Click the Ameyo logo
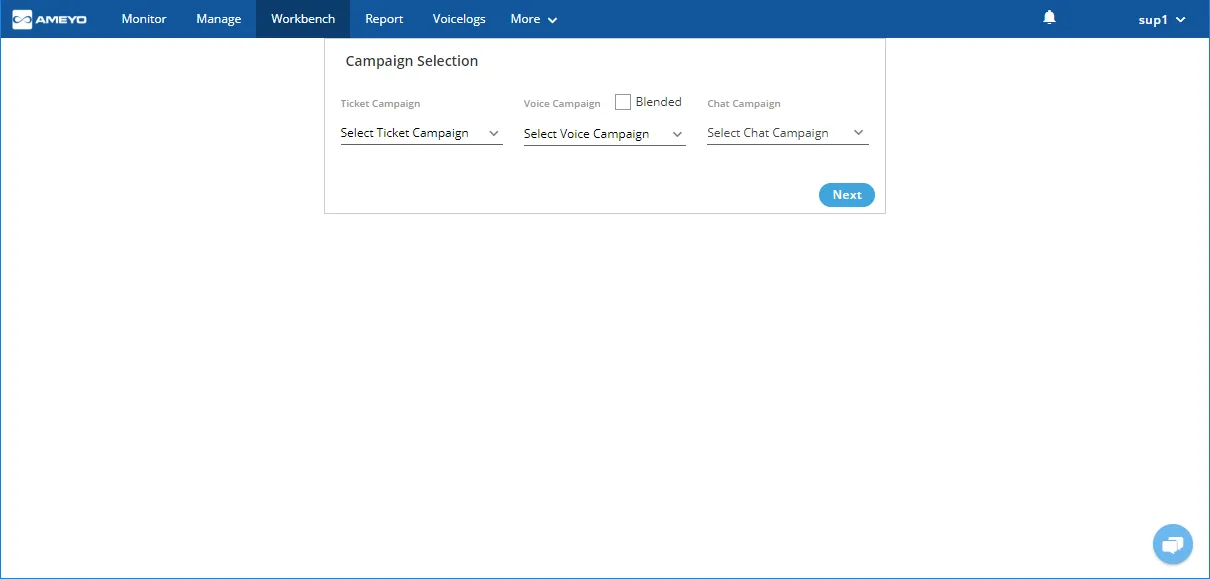The width and height of the screenshot is (1210, 579). (50, 19)
